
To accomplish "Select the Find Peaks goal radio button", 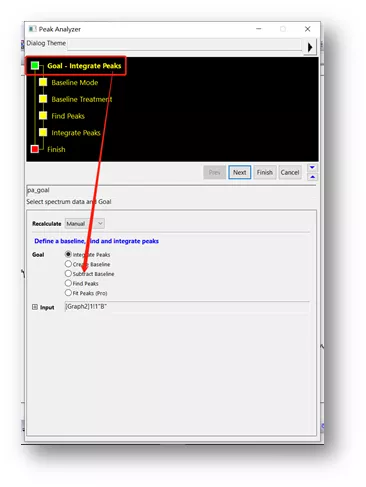I will (x=68, y=283).
